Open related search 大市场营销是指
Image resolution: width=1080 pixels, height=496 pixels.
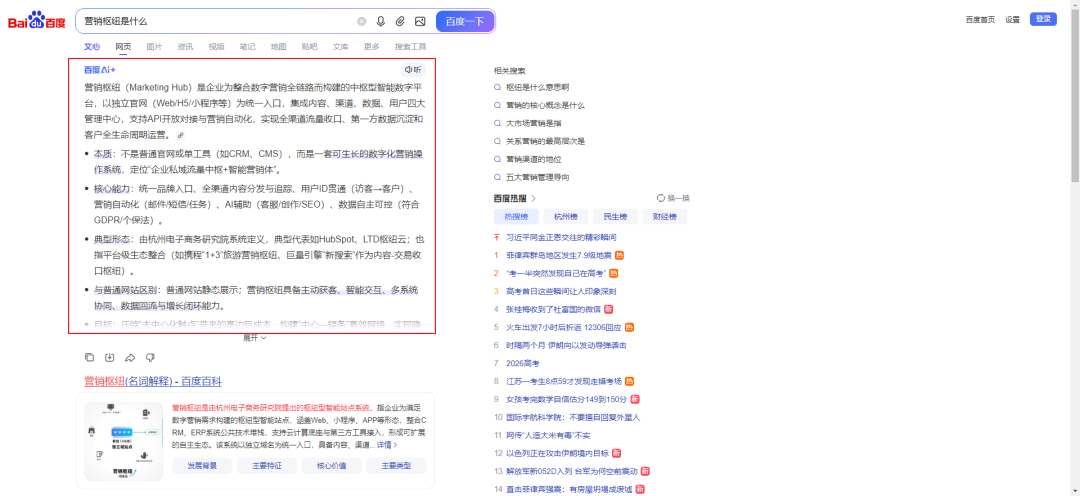tap(533, 123)
